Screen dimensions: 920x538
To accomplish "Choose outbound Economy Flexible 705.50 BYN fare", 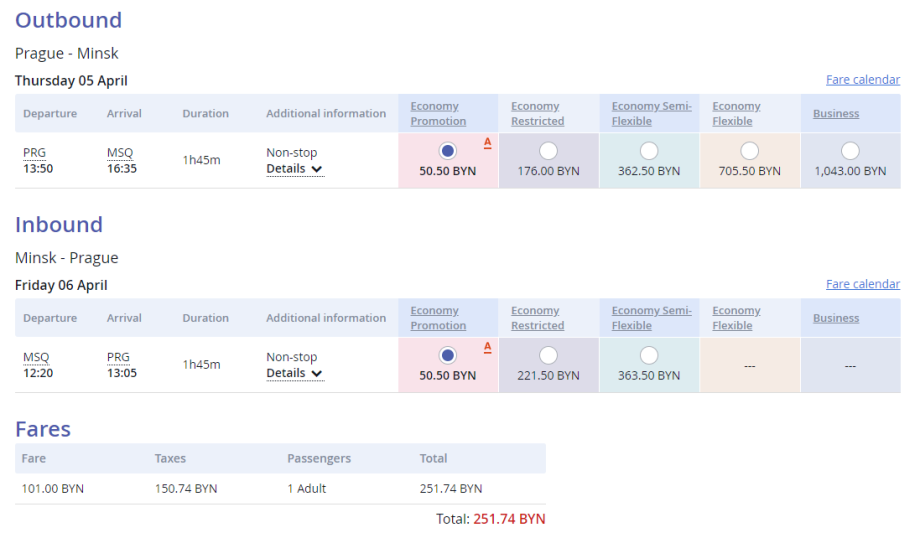I will pyautogui.click(x=749, y=151).
